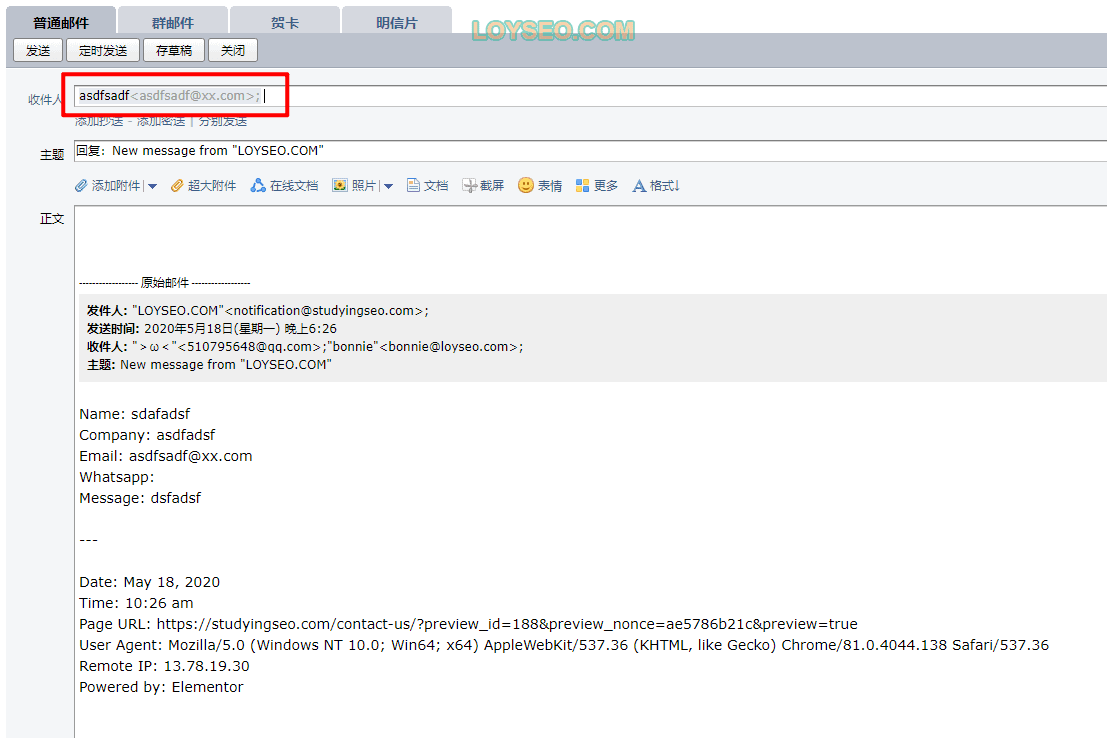Click the 关闭 close button
Screen dimensions: 1107x738
point(233,50)
